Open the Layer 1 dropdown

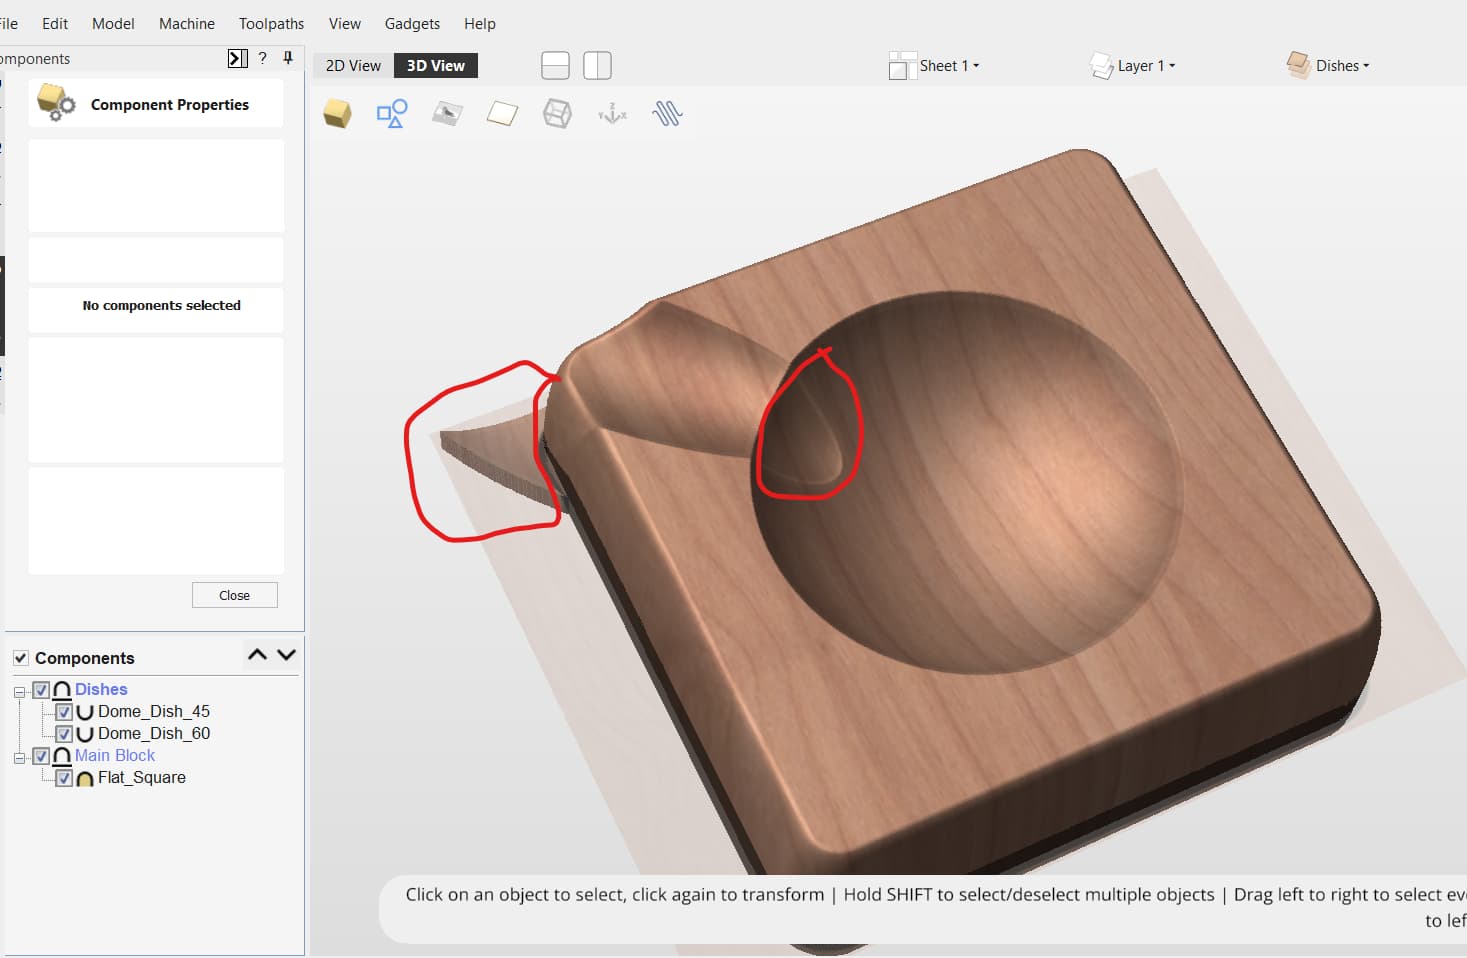tap(1146, 66)
